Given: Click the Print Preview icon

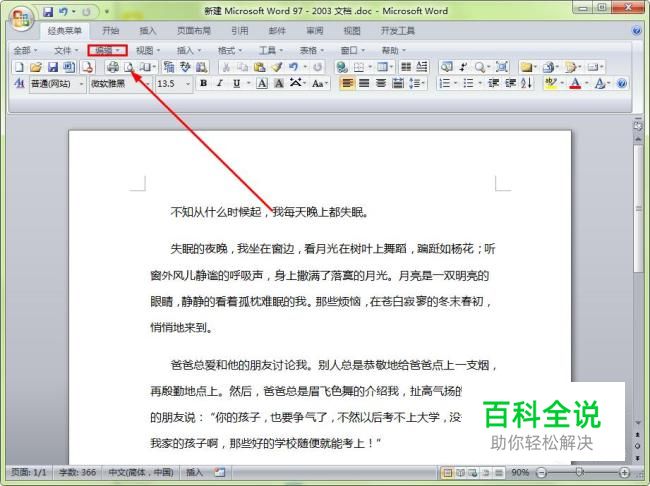Looking at the screenshot, I should pyautogui.click(x=129, y=67).
